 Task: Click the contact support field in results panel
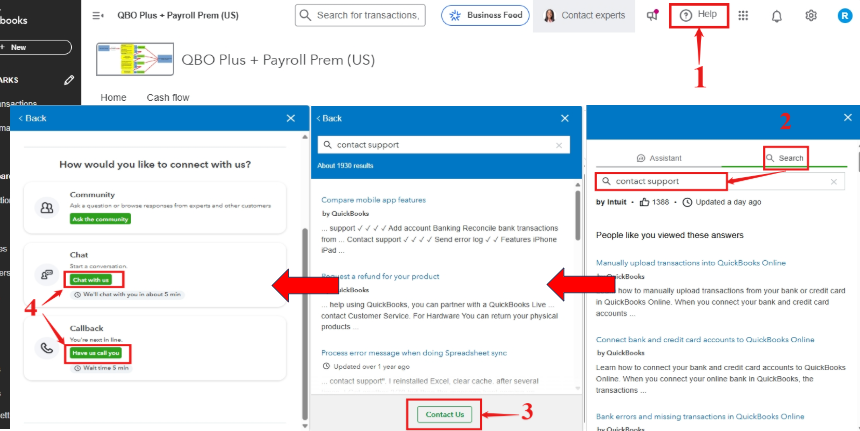[444, 145]
